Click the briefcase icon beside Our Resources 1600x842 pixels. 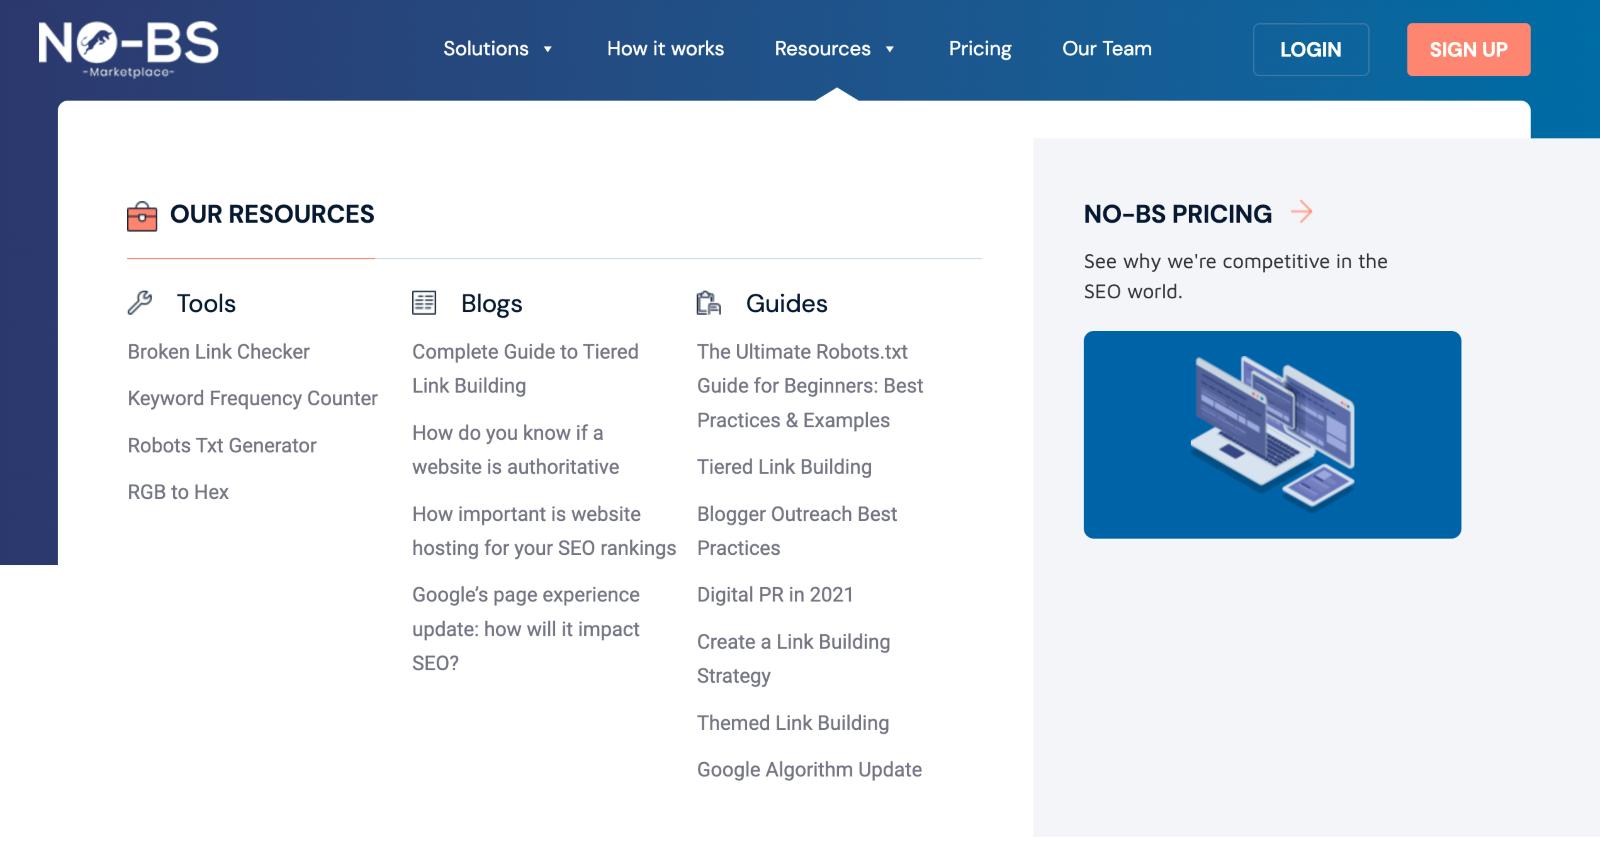142,216
